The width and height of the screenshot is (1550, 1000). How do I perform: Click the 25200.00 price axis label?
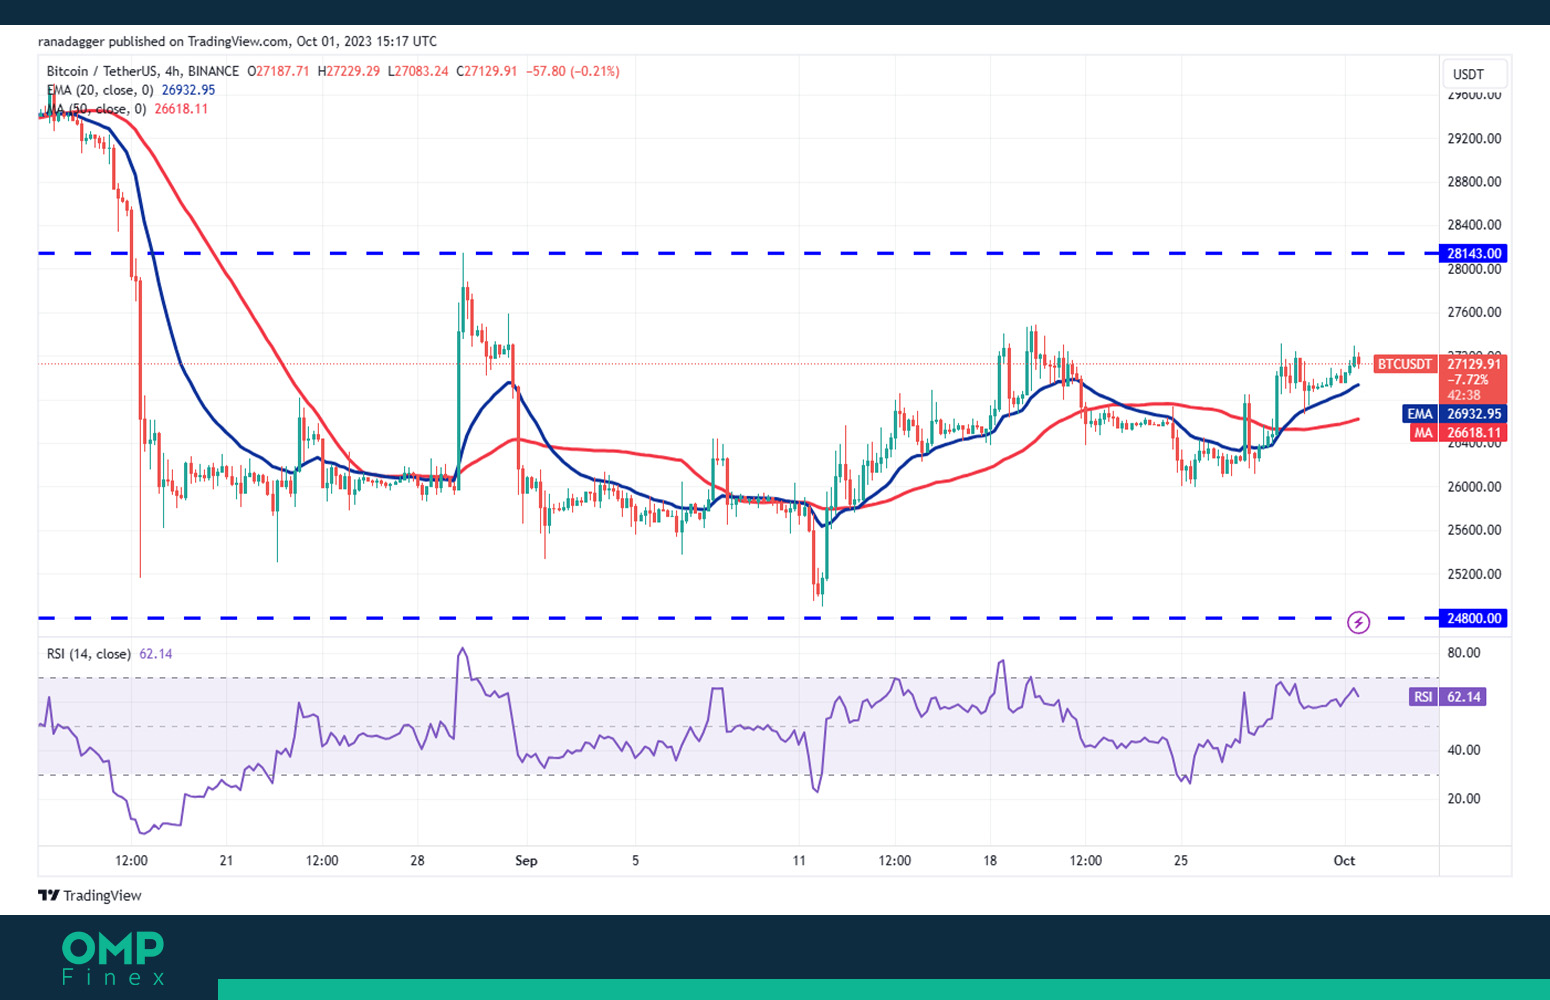[x=1474, y=574]
